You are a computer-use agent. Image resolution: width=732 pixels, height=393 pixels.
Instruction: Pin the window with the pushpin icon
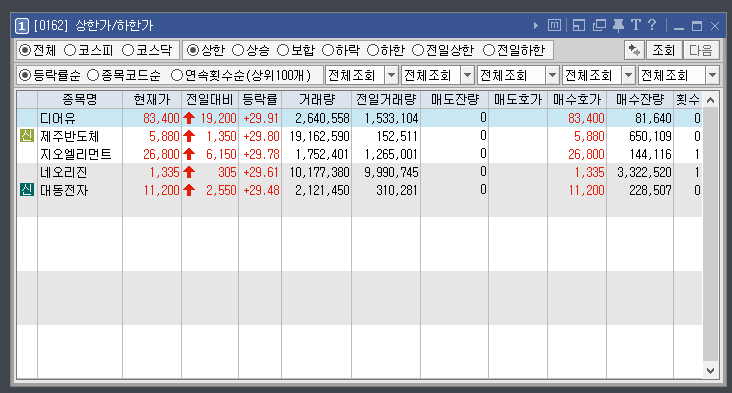tap(619, 25)
